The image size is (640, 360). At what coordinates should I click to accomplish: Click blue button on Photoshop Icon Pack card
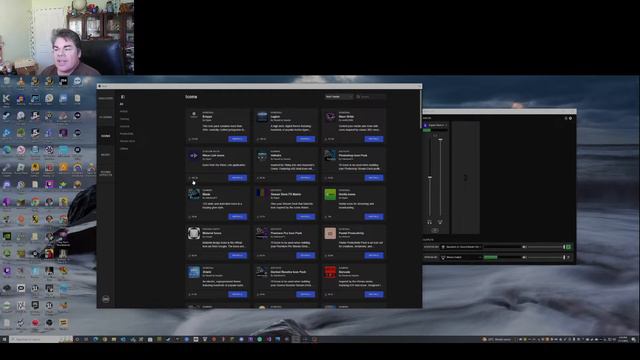tap(374, 178)
